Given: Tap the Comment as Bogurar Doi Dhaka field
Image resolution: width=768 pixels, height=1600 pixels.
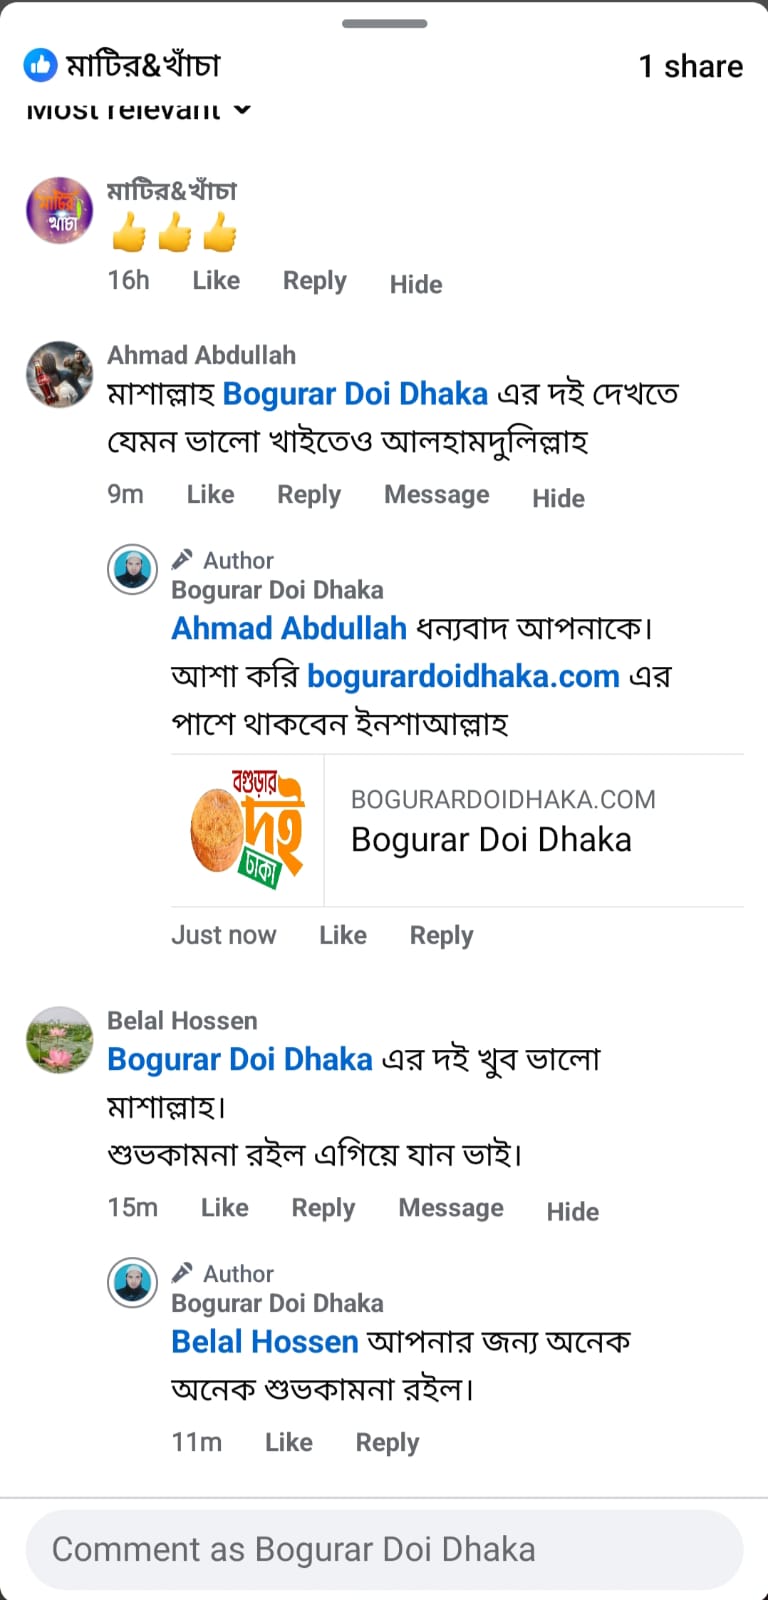Looking at the screenshot, I should 384,1549.
